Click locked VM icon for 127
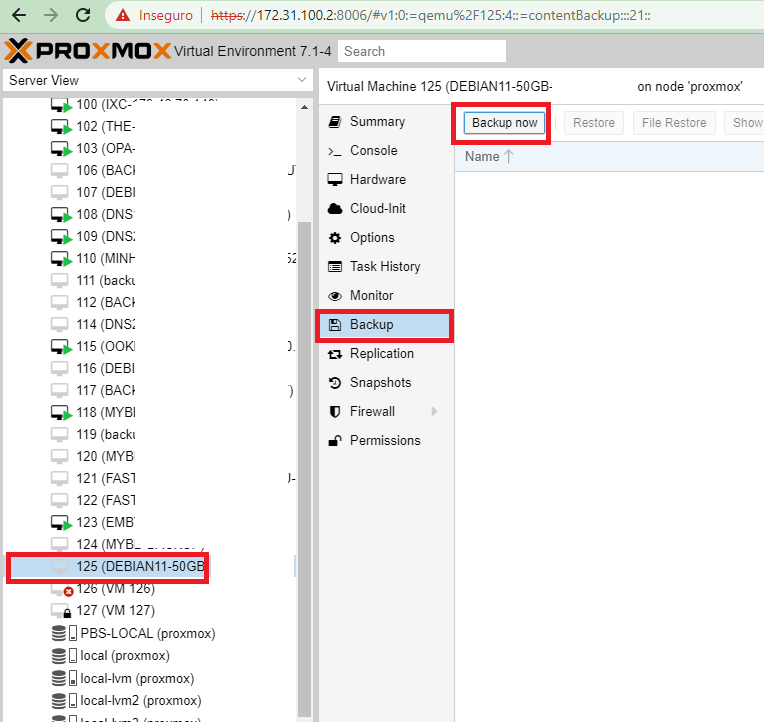Image resolution: width=764 pixels, height=722 pixels. 61,611
